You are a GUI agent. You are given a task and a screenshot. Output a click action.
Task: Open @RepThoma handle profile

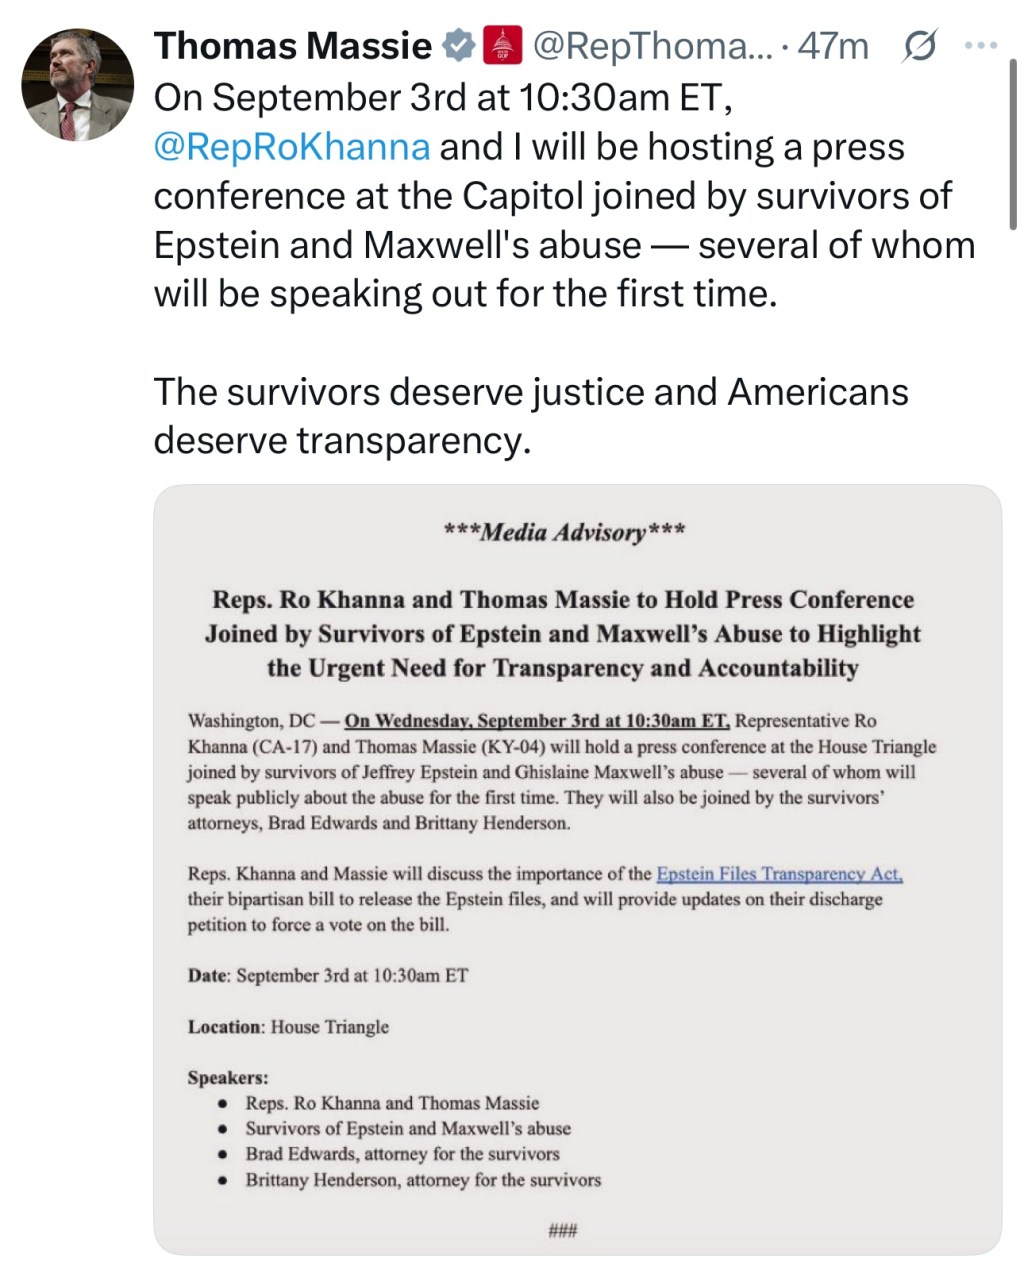point(650,44)
